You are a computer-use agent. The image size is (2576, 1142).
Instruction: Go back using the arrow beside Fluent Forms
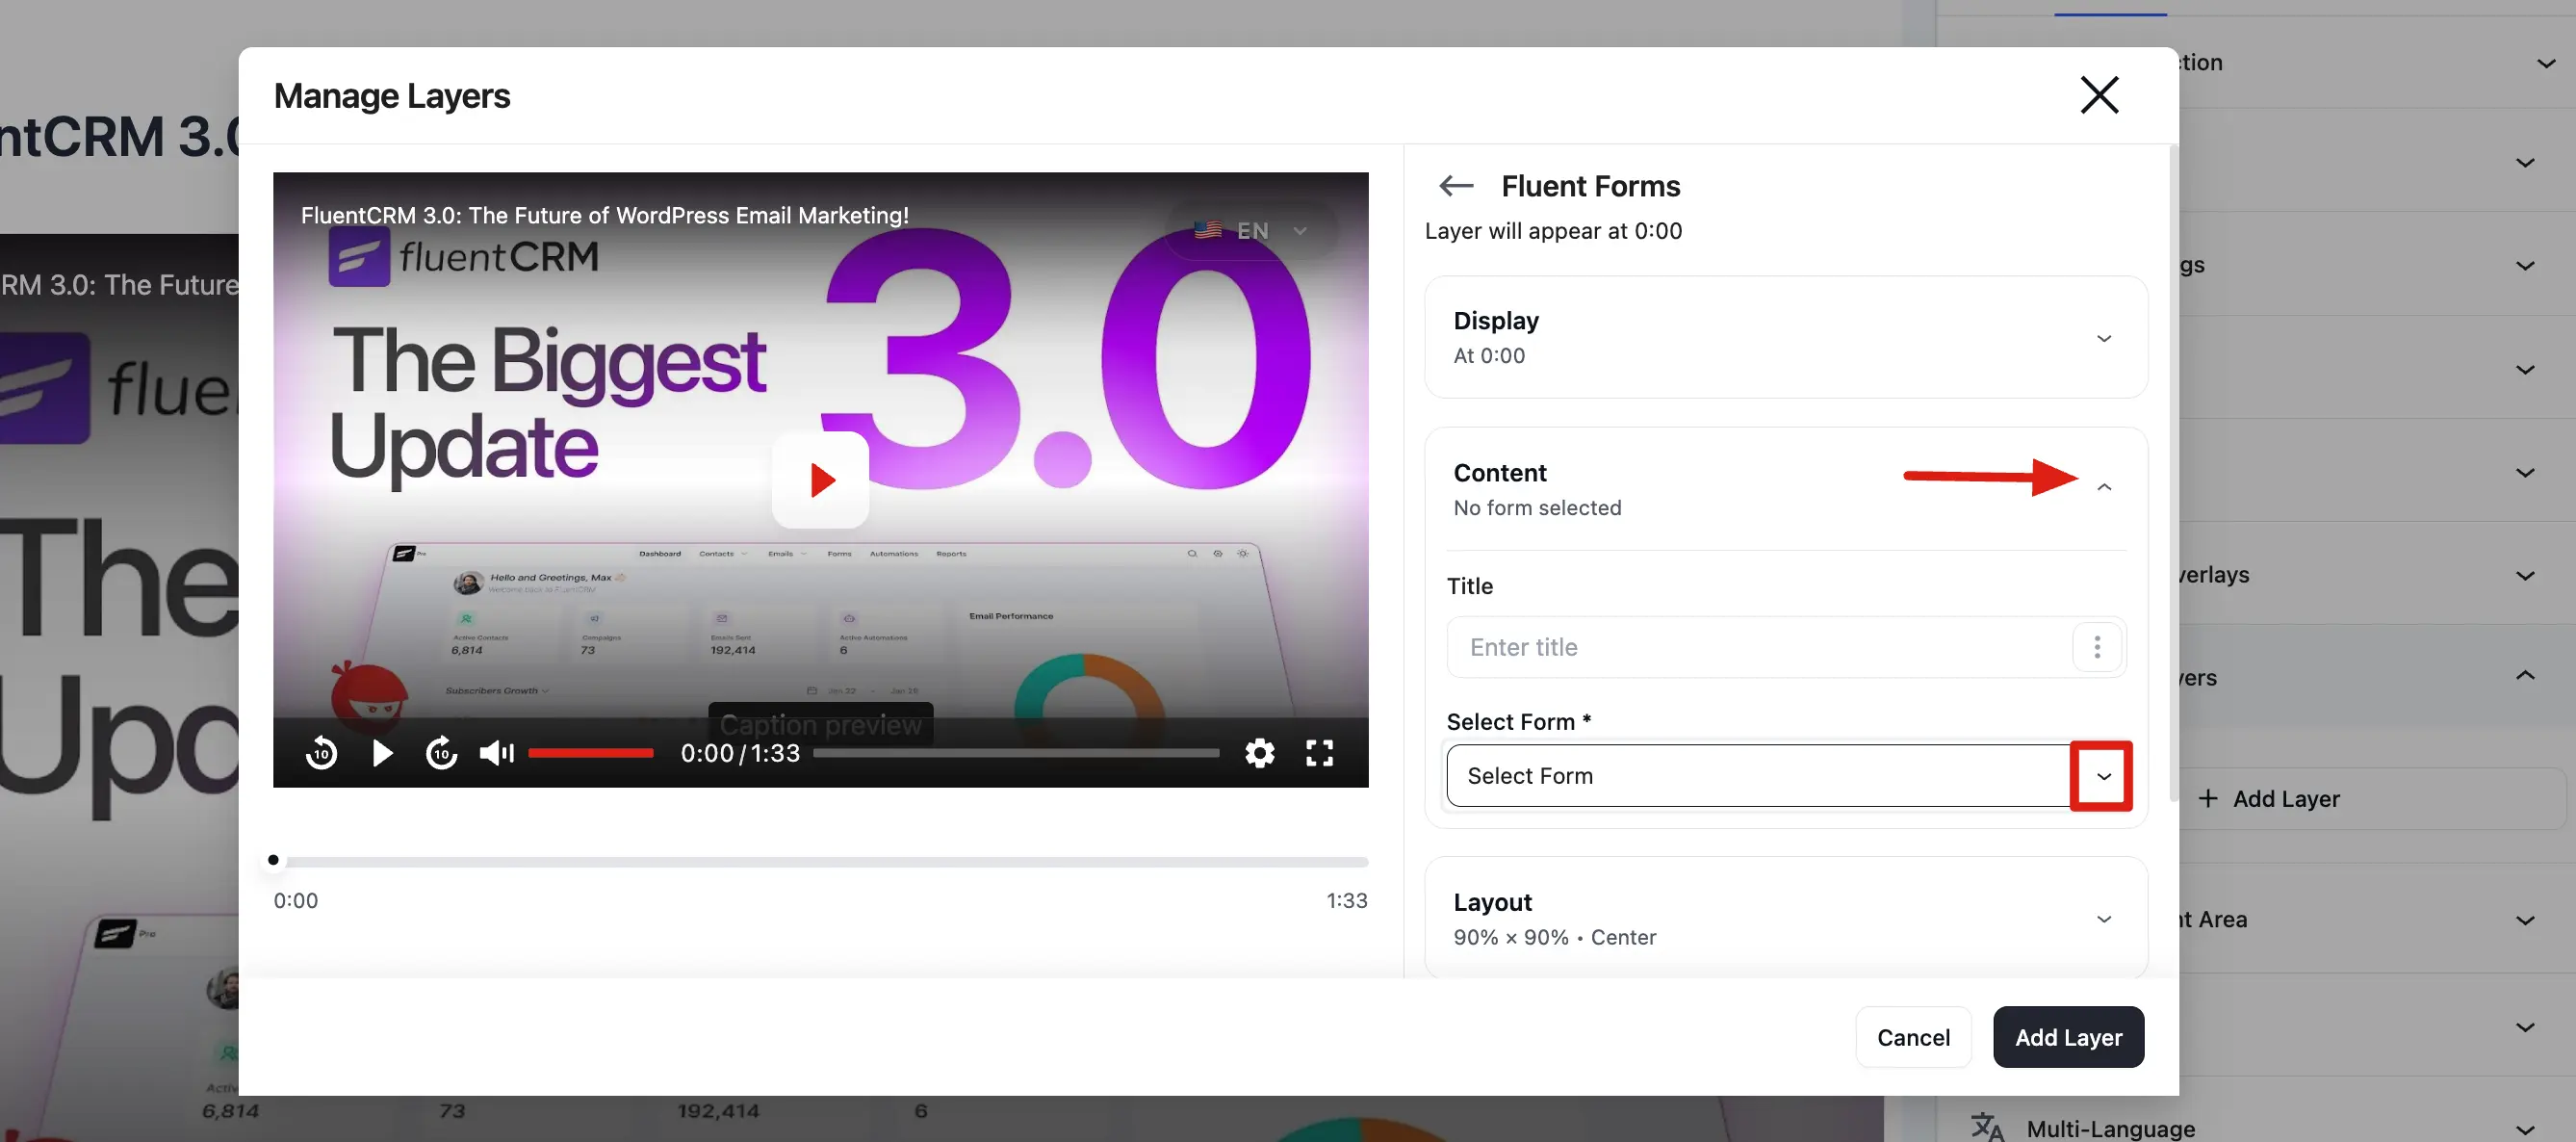(1456, 186)
